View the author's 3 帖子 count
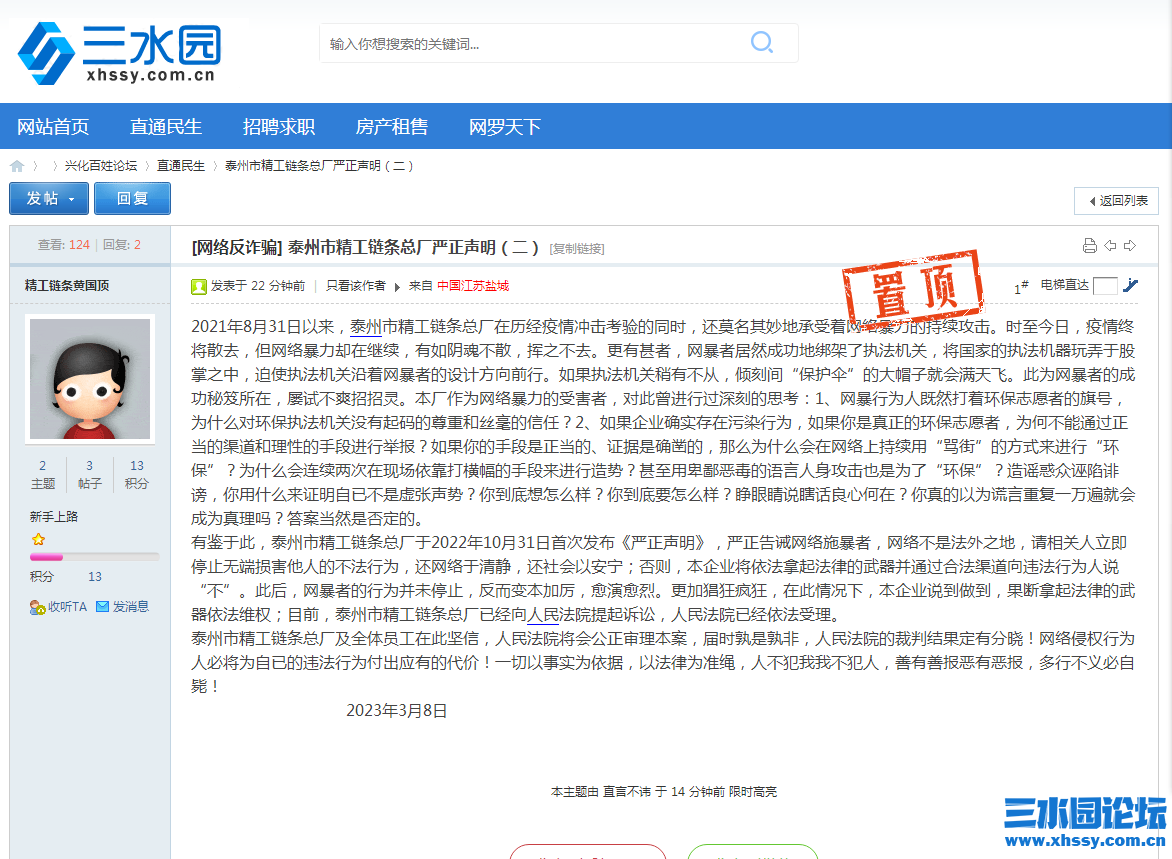 pyautogui.click(x=90, y=475)
